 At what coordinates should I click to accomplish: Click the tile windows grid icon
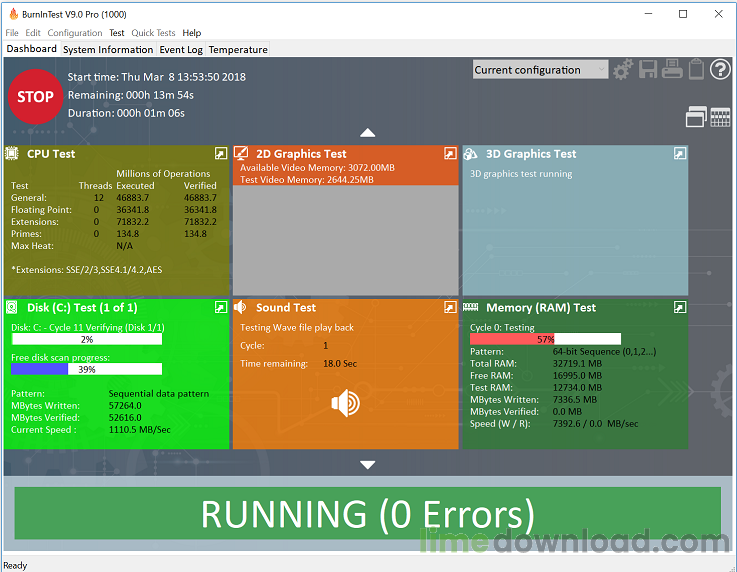coord(720,117)
